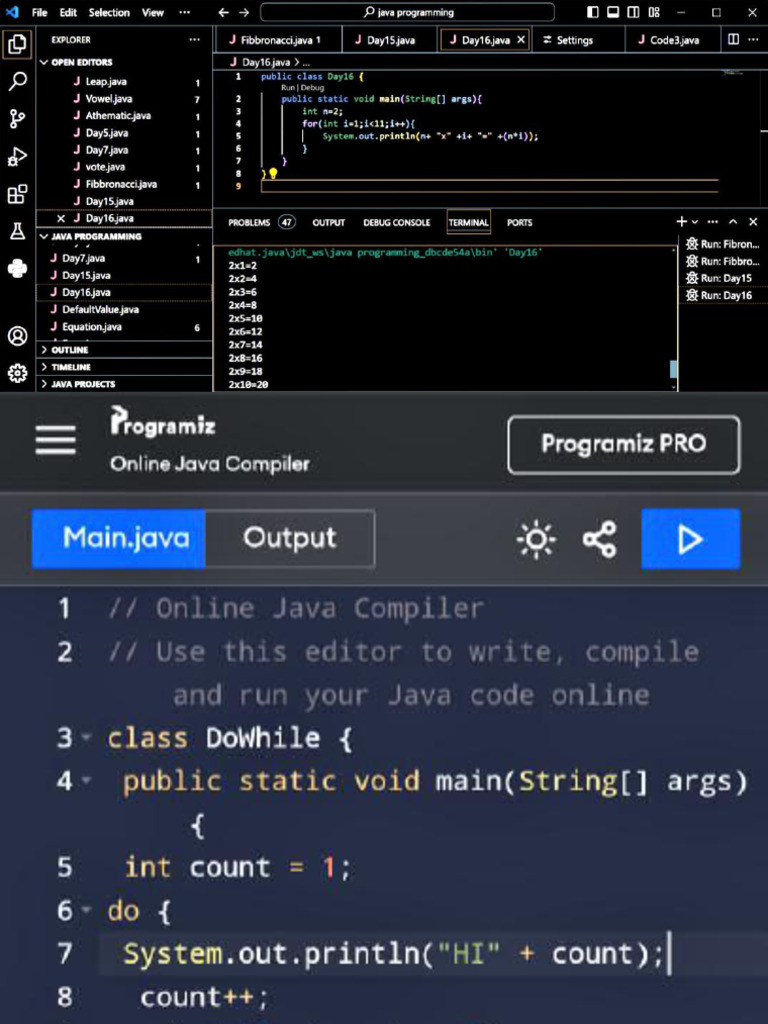This screenshot has width=768, height=1024.
Task: Toggle Programiz light/dark theme sun icon
Action: [x=536, y=540]
